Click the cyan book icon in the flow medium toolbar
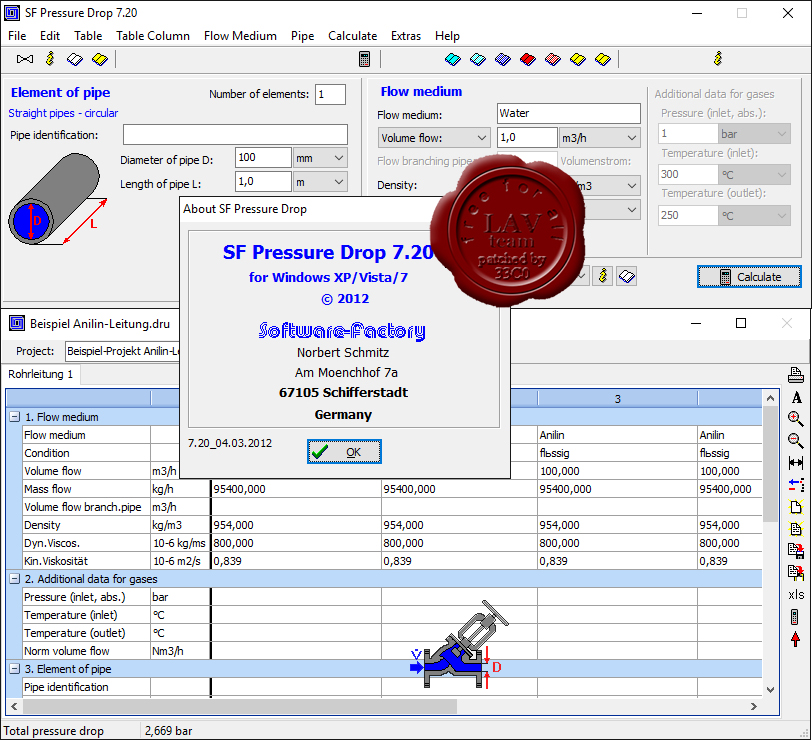 [x=453, y=59]
